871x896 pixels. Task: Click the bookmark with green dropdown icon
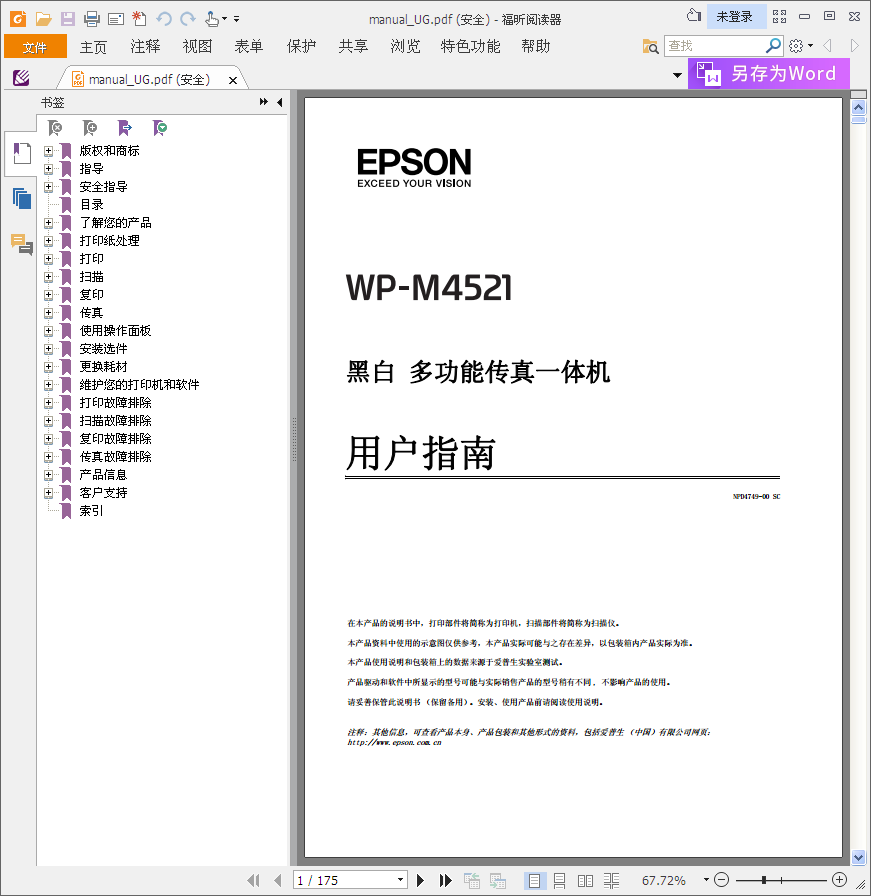pos(160,128)
